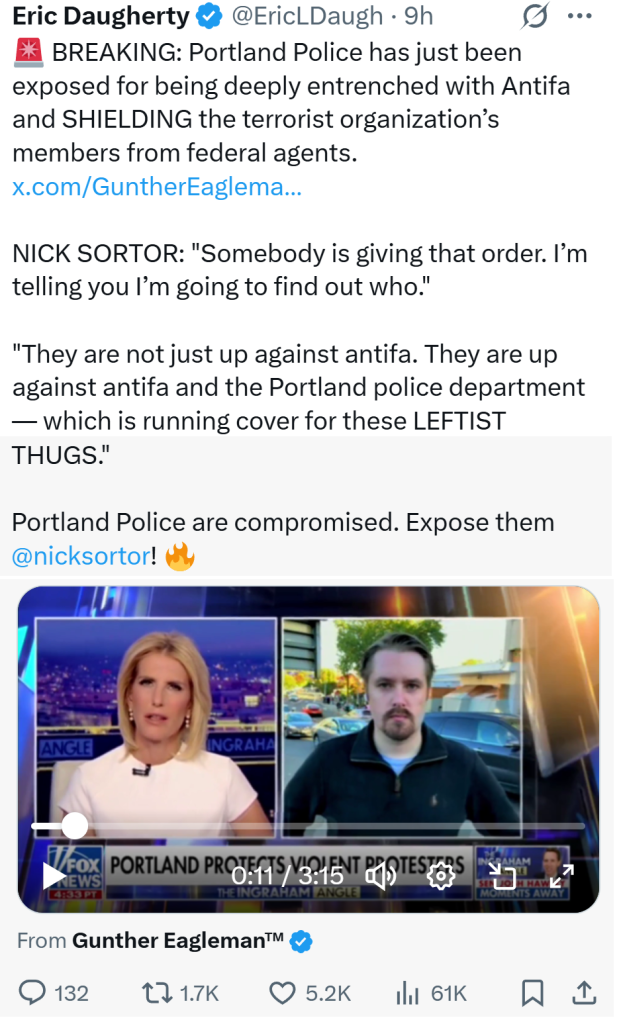Screen dimensions: 619x1024
Task: Toggle the video mute speaker icon
Action: click(x=381, y=875)
